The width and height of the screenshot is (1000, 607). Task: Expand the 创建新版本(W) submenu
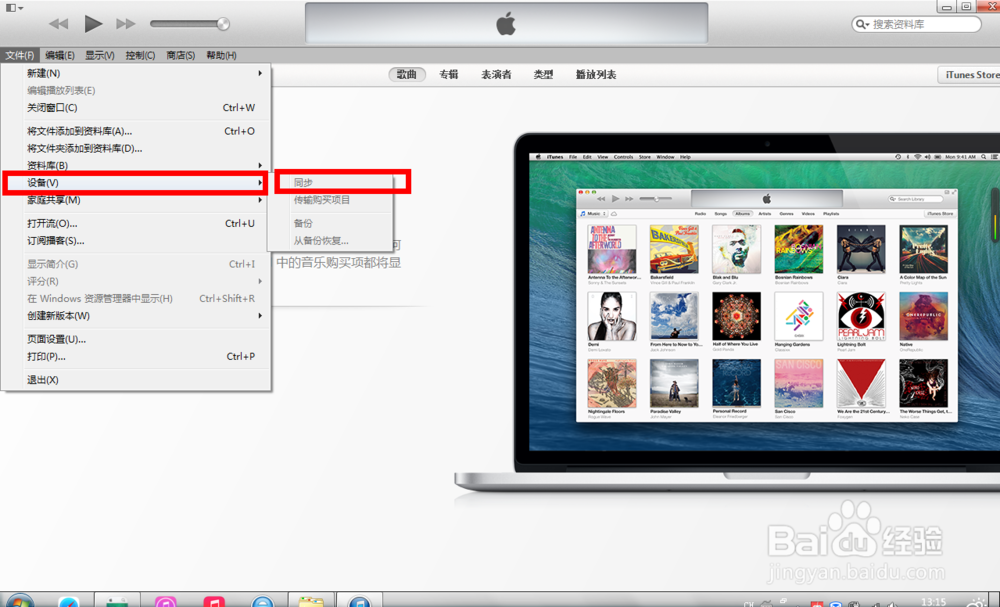[136, 316]
